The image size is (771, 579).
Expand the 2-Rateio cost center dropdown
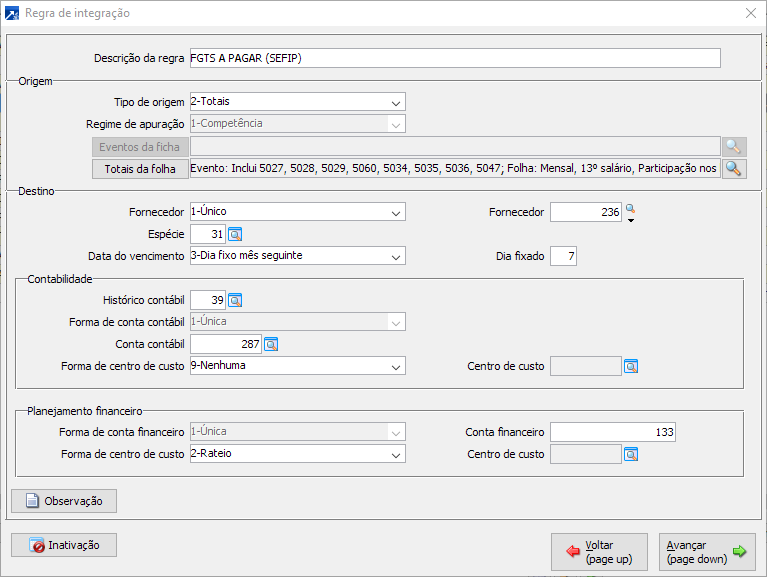click(397, 454)
